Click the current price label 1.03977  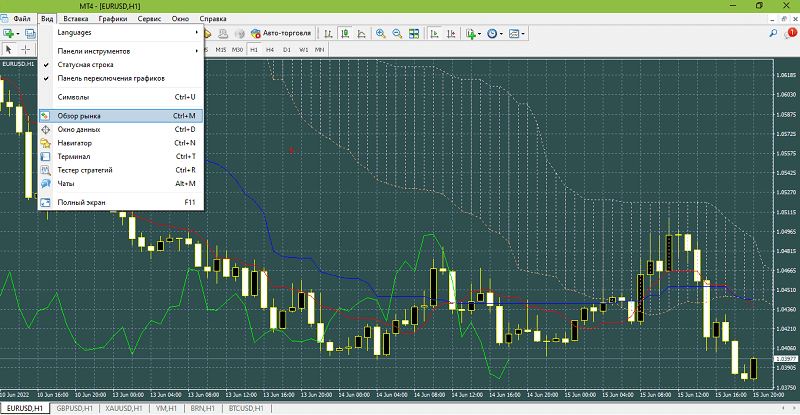pyautogui.click(x=786, y=359)
